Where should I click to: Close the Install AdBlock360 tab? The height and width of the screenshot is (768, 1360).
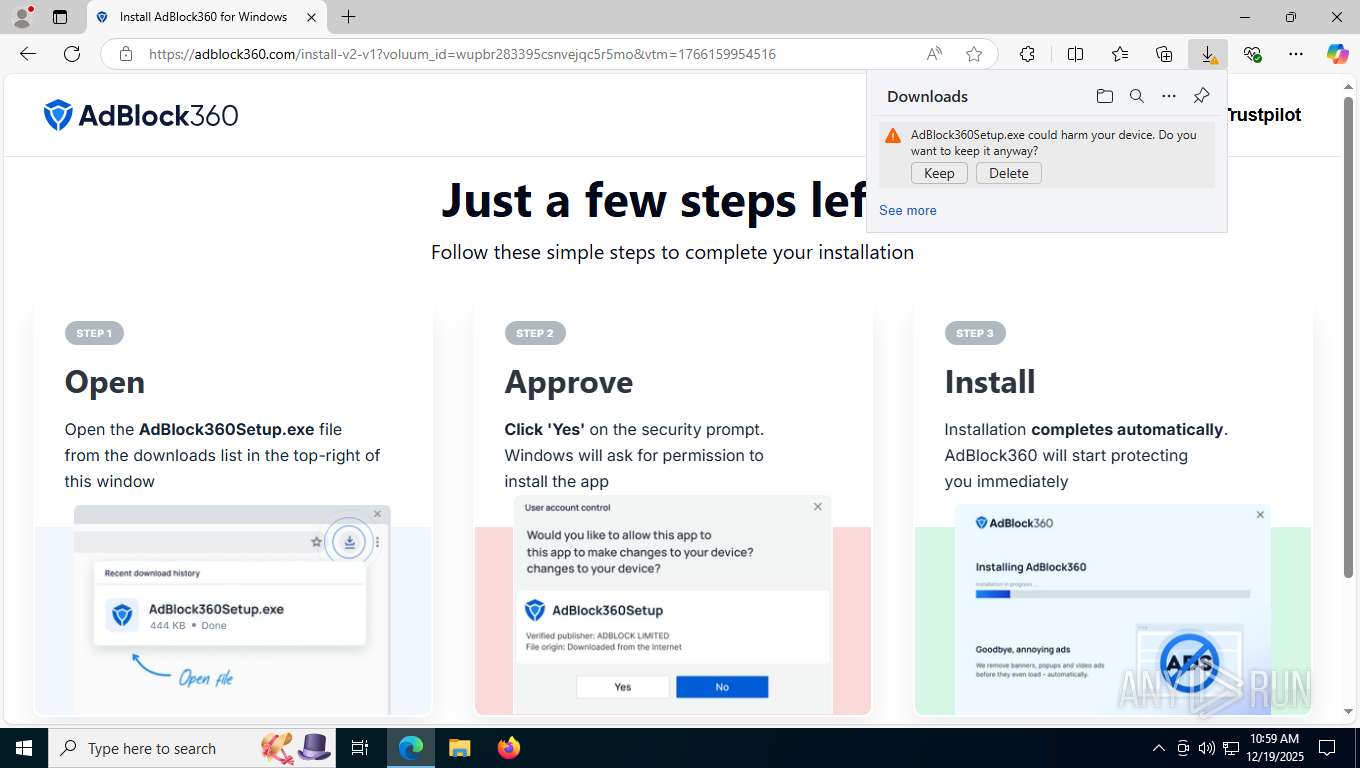[x=311, y=17]
